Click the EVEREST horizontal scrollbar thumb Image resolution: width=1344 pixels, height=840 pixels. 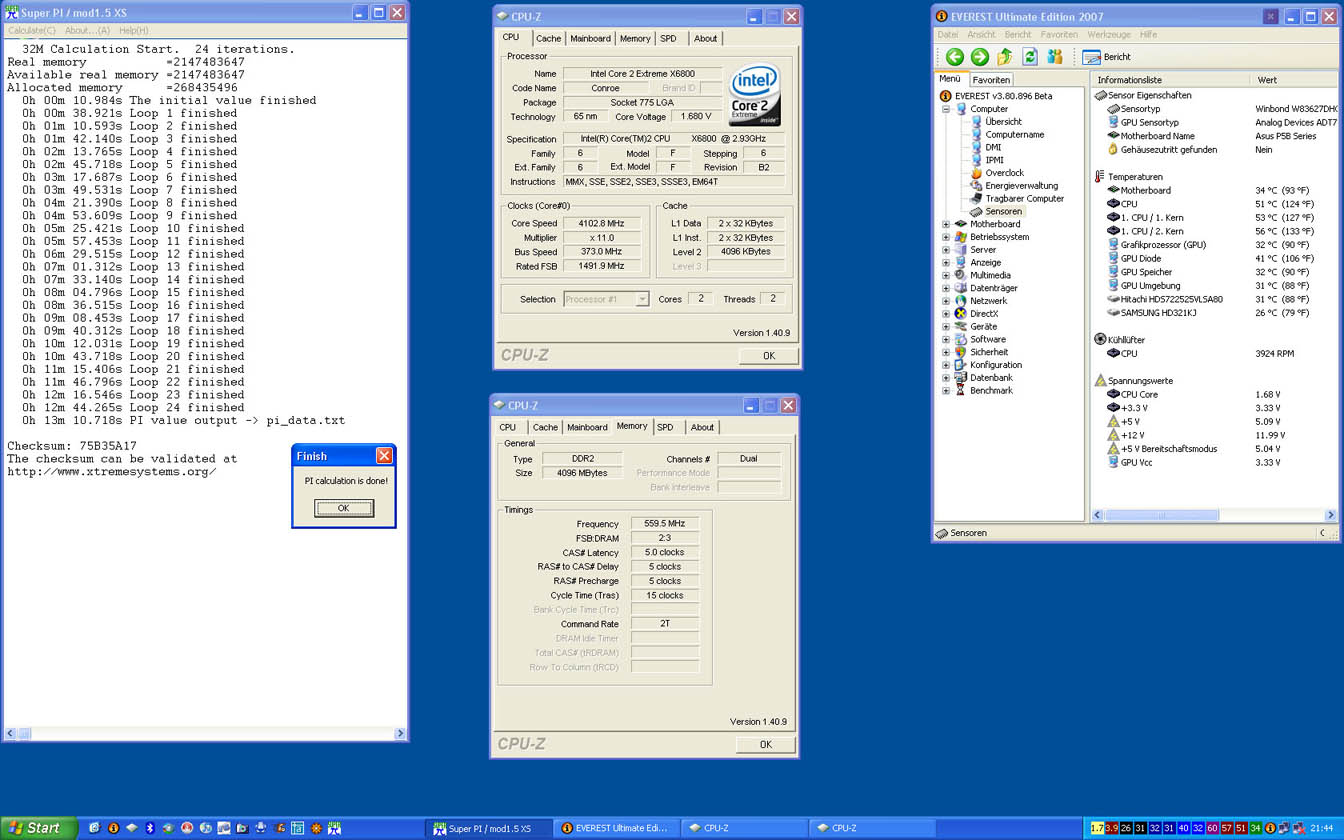(1161, 516)
